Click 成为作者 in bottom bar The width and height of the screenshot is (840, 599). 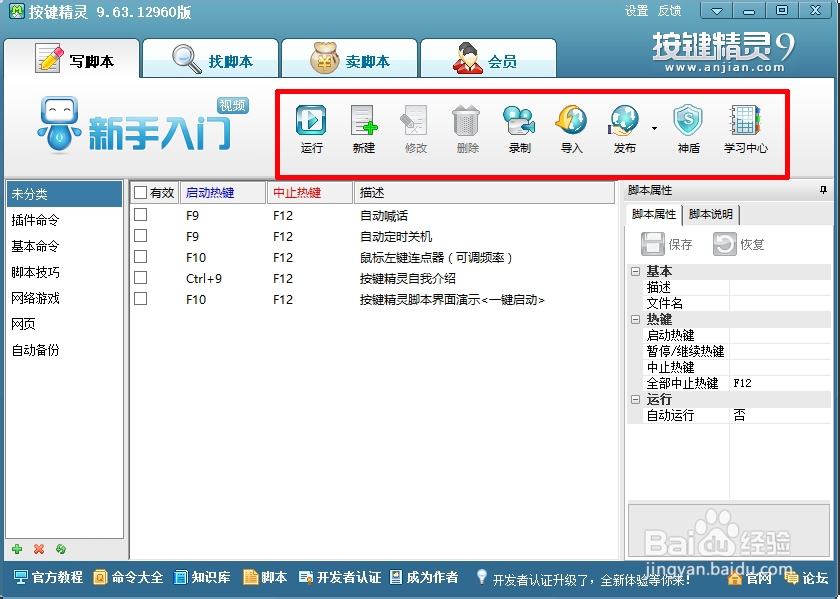[424, 577]
